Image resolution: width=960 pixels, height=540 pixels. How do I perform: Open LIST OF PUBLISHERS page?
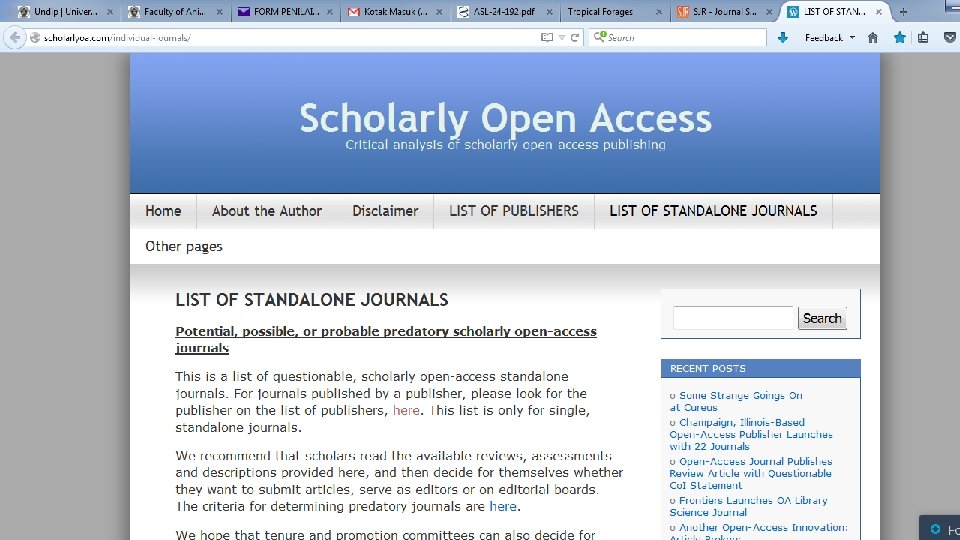click(x=514, y=211)
